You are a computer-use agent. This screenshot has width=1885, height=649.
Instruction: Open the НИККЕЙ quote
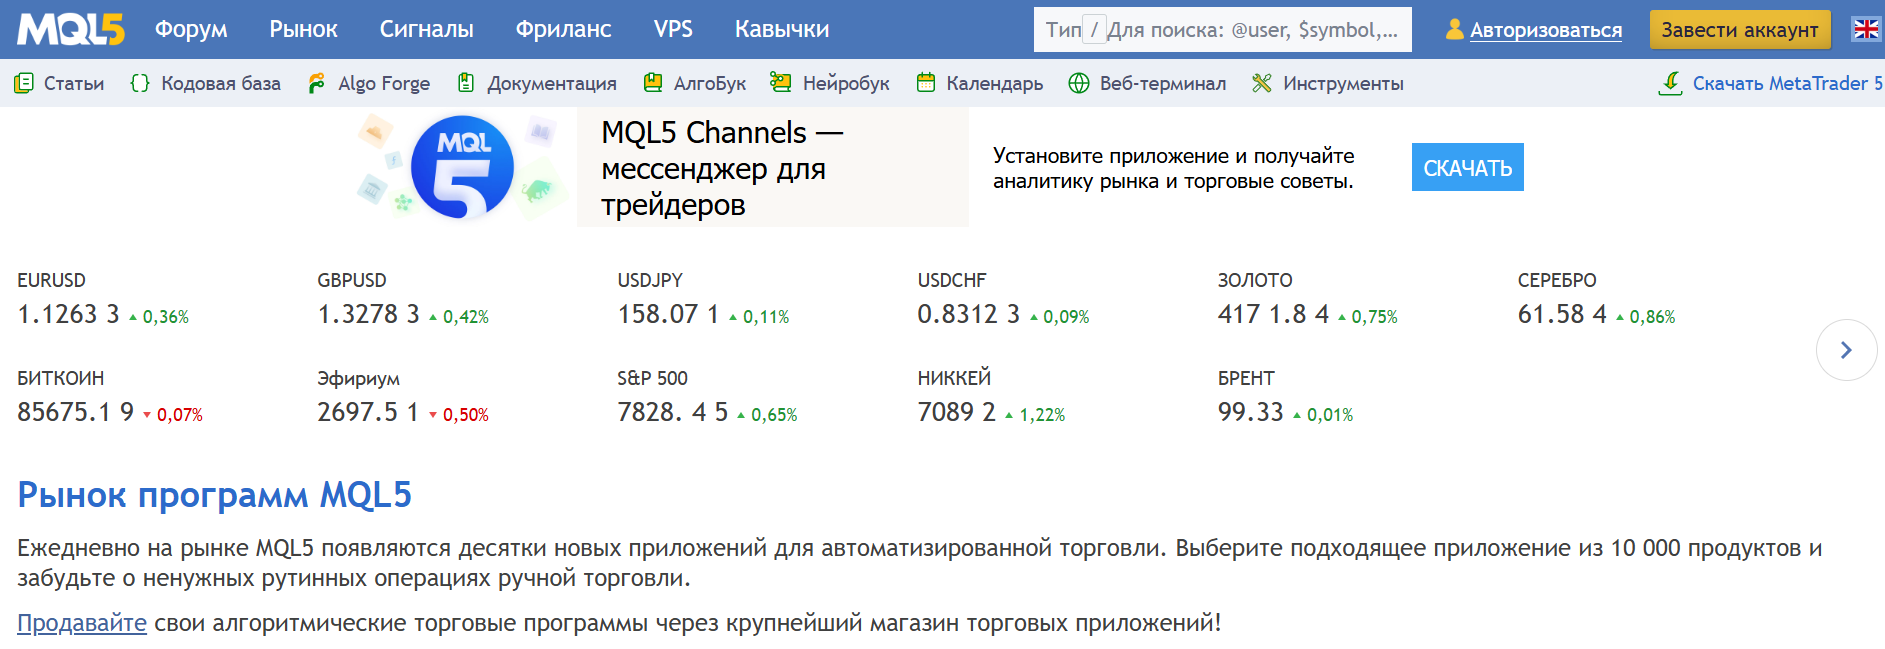point(991,398)
